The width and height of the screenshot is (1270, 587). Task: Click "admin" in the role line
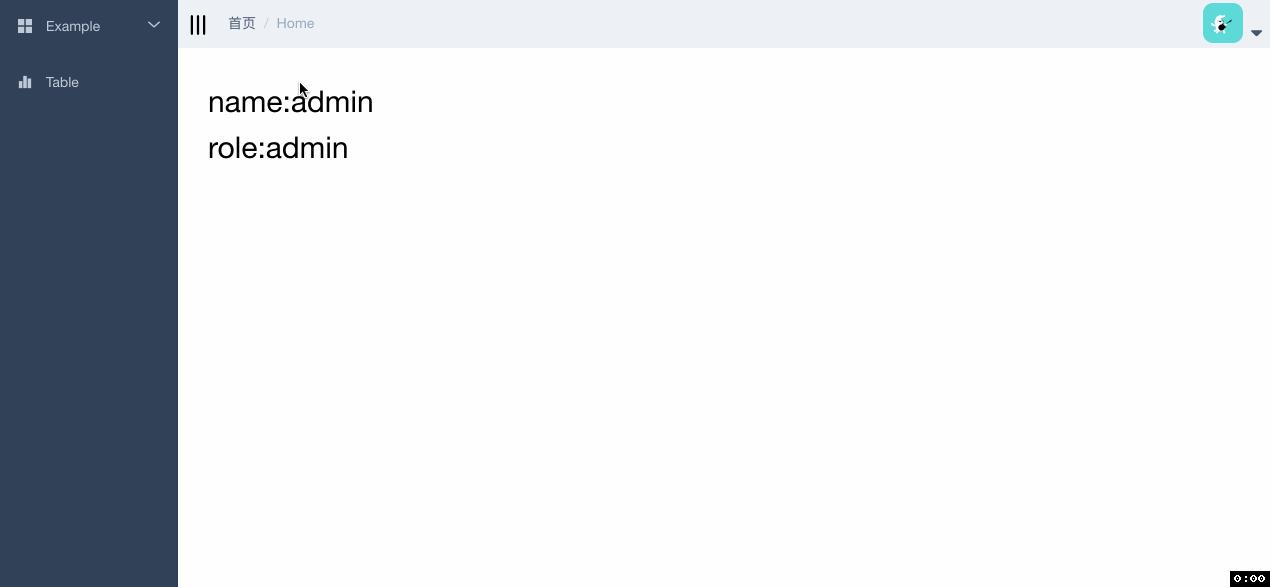point(307,148)
